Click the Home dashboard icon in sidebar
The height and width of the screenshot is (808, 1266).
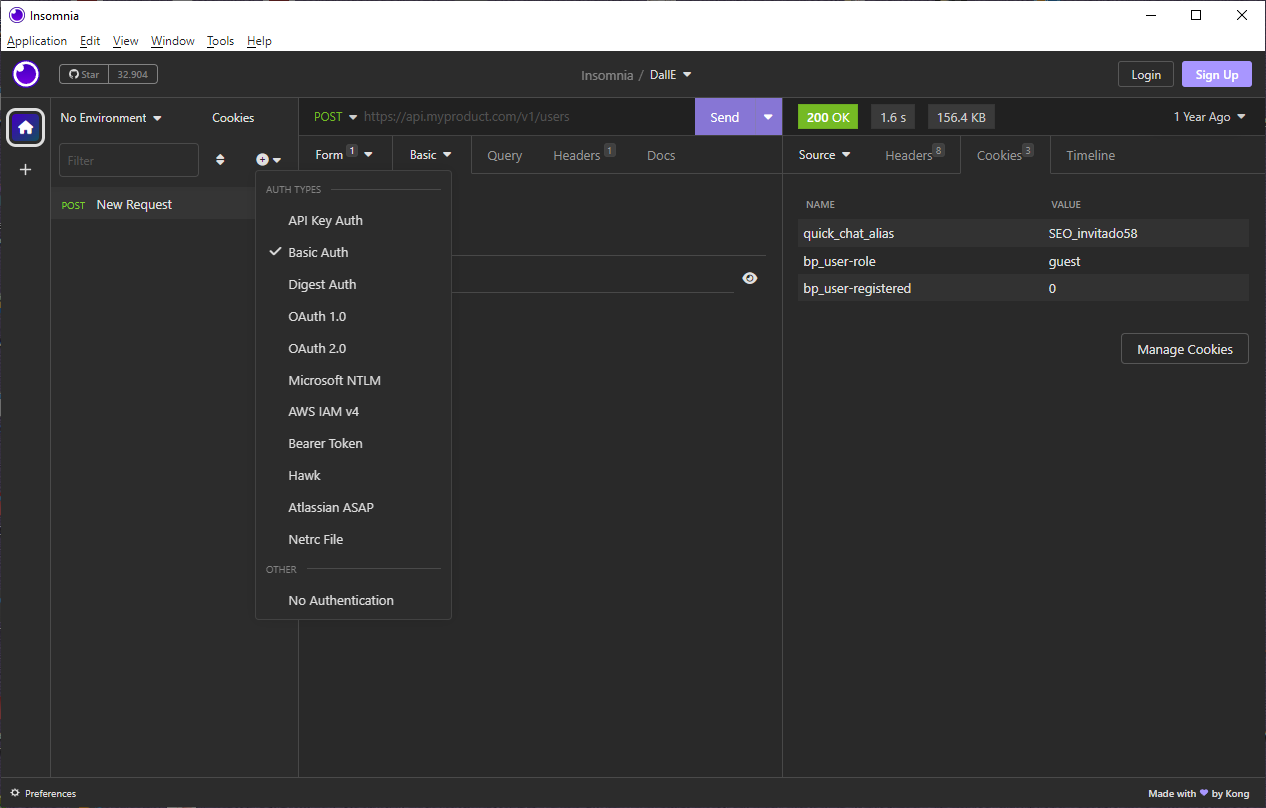(x=26, y=127)
